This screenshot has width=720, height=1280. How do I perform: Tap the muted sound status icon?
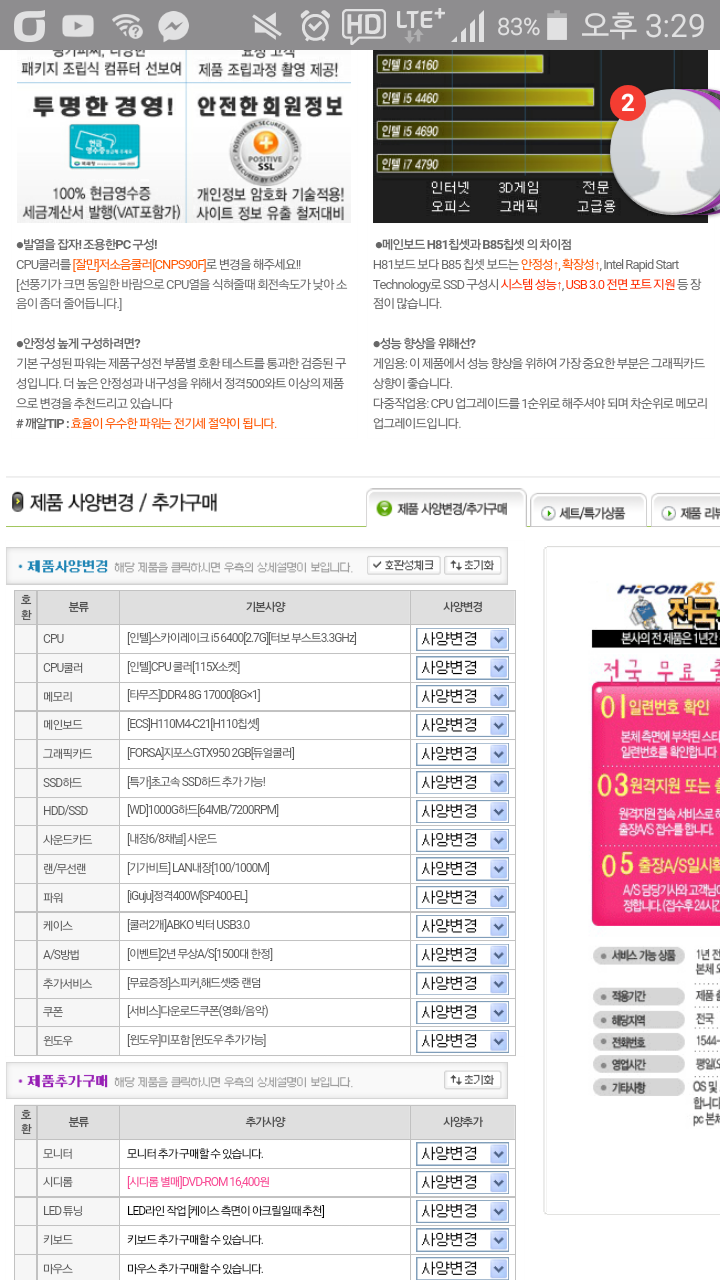tap(266, 25)
